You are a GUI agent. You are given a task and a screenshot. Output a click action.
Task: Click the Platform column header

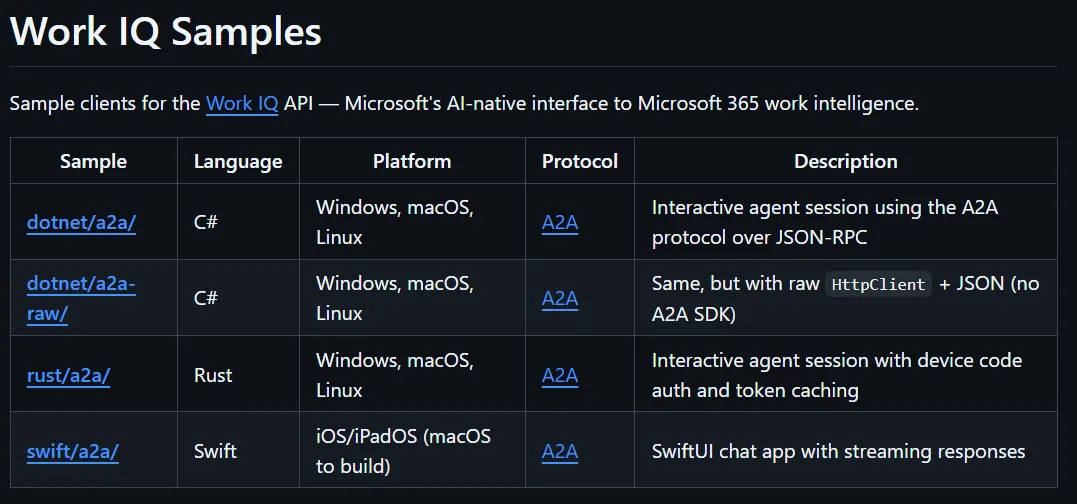point(412,161)
